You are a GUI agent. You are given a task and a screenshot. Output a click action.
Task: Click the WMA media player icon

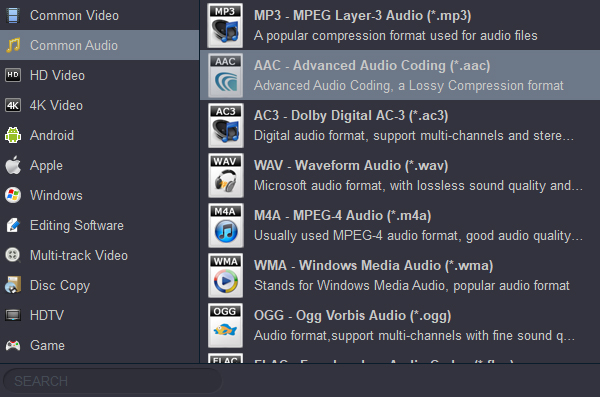pyautogui.click(x=225, y=275)
